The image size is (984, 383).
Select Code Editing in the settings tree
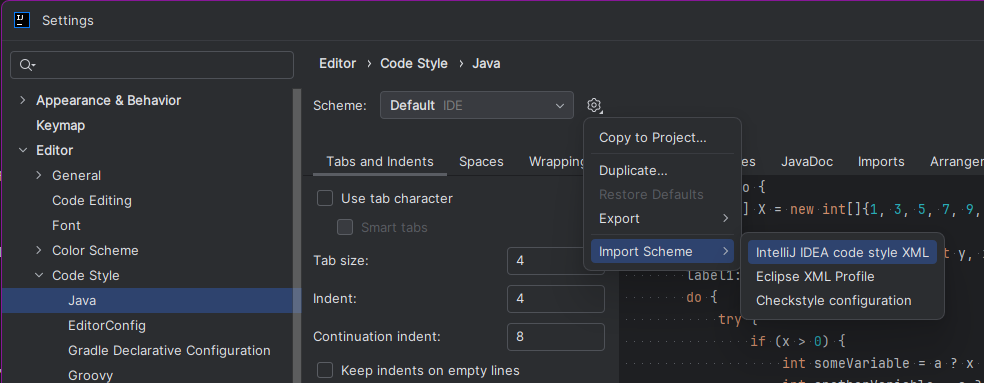pyautogui.click(x=92, y=201)
